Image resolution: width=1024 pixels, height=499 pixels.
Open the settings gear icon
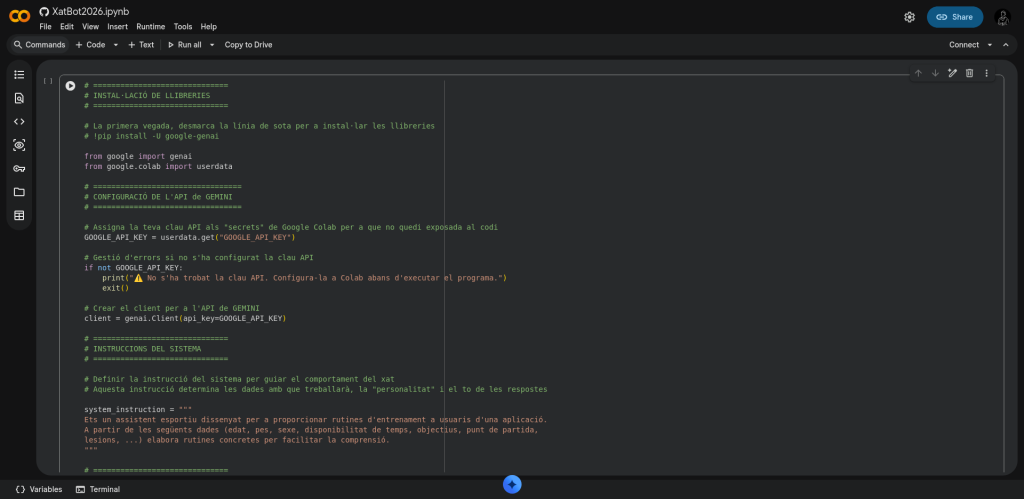click(x=909, y=17)
